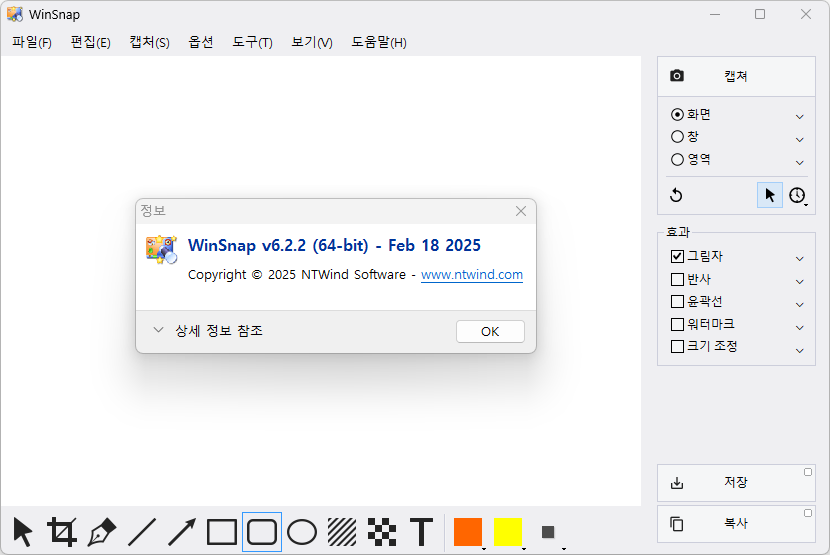Select the arrow pointer tool in bottom toolbar

coord(23,532)
